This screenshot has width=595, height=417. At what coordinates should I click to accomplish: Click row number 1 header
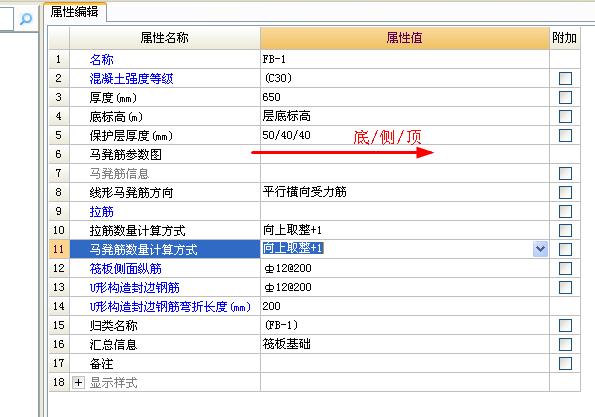pos(59,59)
